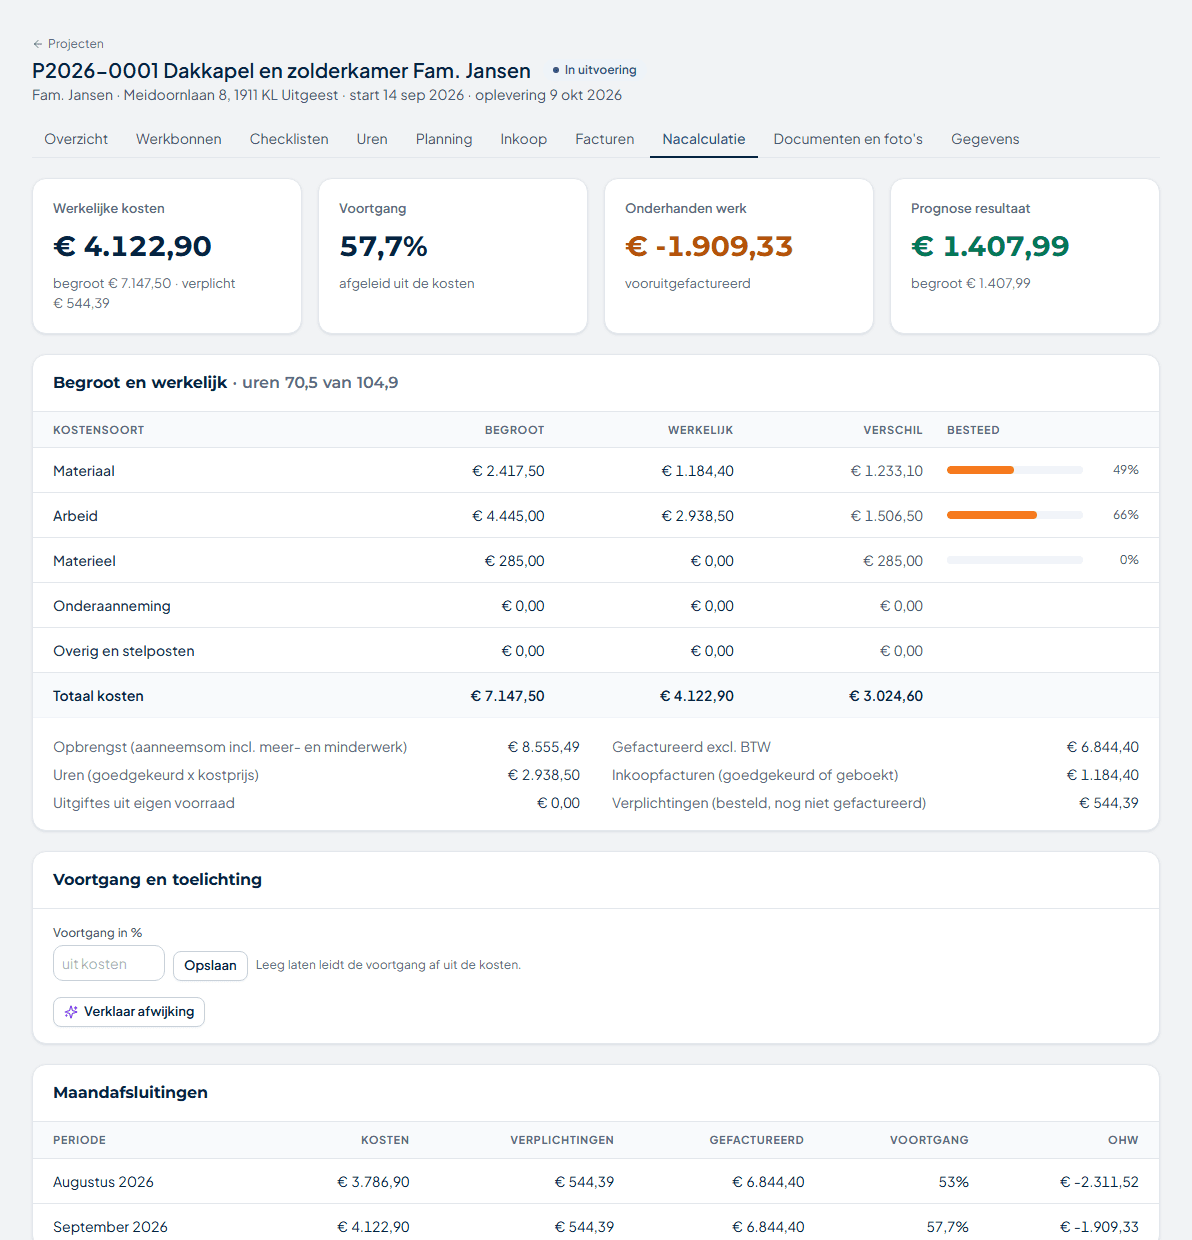Click the back arrow next to Projecten

[x=38, y=44]
